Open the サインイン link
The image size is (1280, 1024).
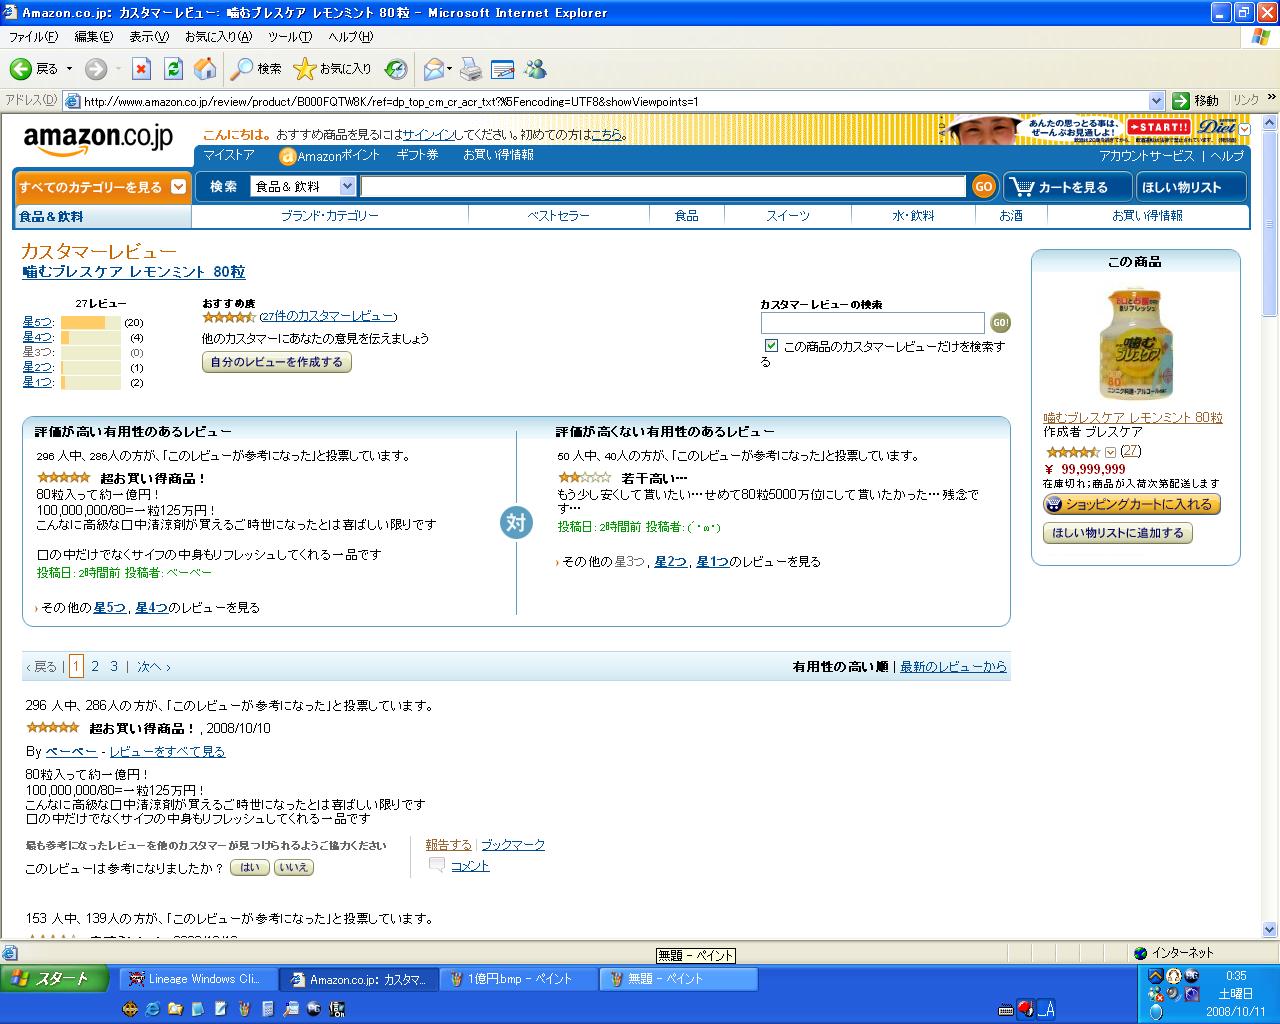pyautogui.click(x=428, y=134)
